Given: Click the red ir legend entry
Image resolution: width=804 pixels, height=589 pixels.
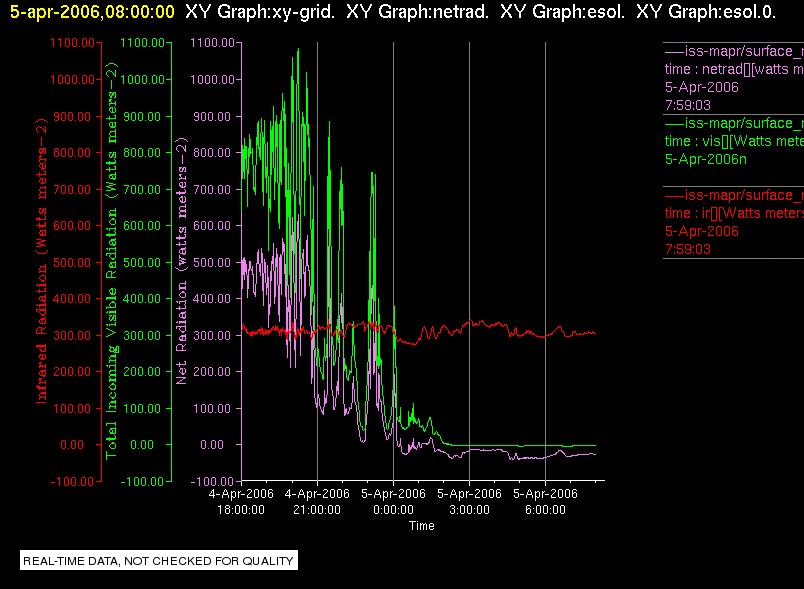Looking at the screenshot, I should point(734,222).
